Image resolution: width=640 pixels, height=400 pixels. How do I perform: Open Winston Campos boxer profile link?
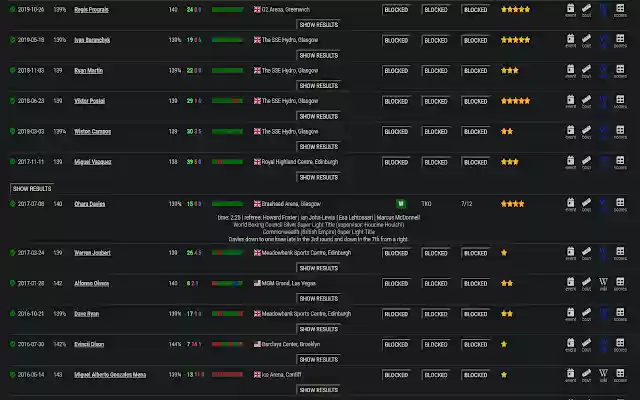[x=93, y=131]
